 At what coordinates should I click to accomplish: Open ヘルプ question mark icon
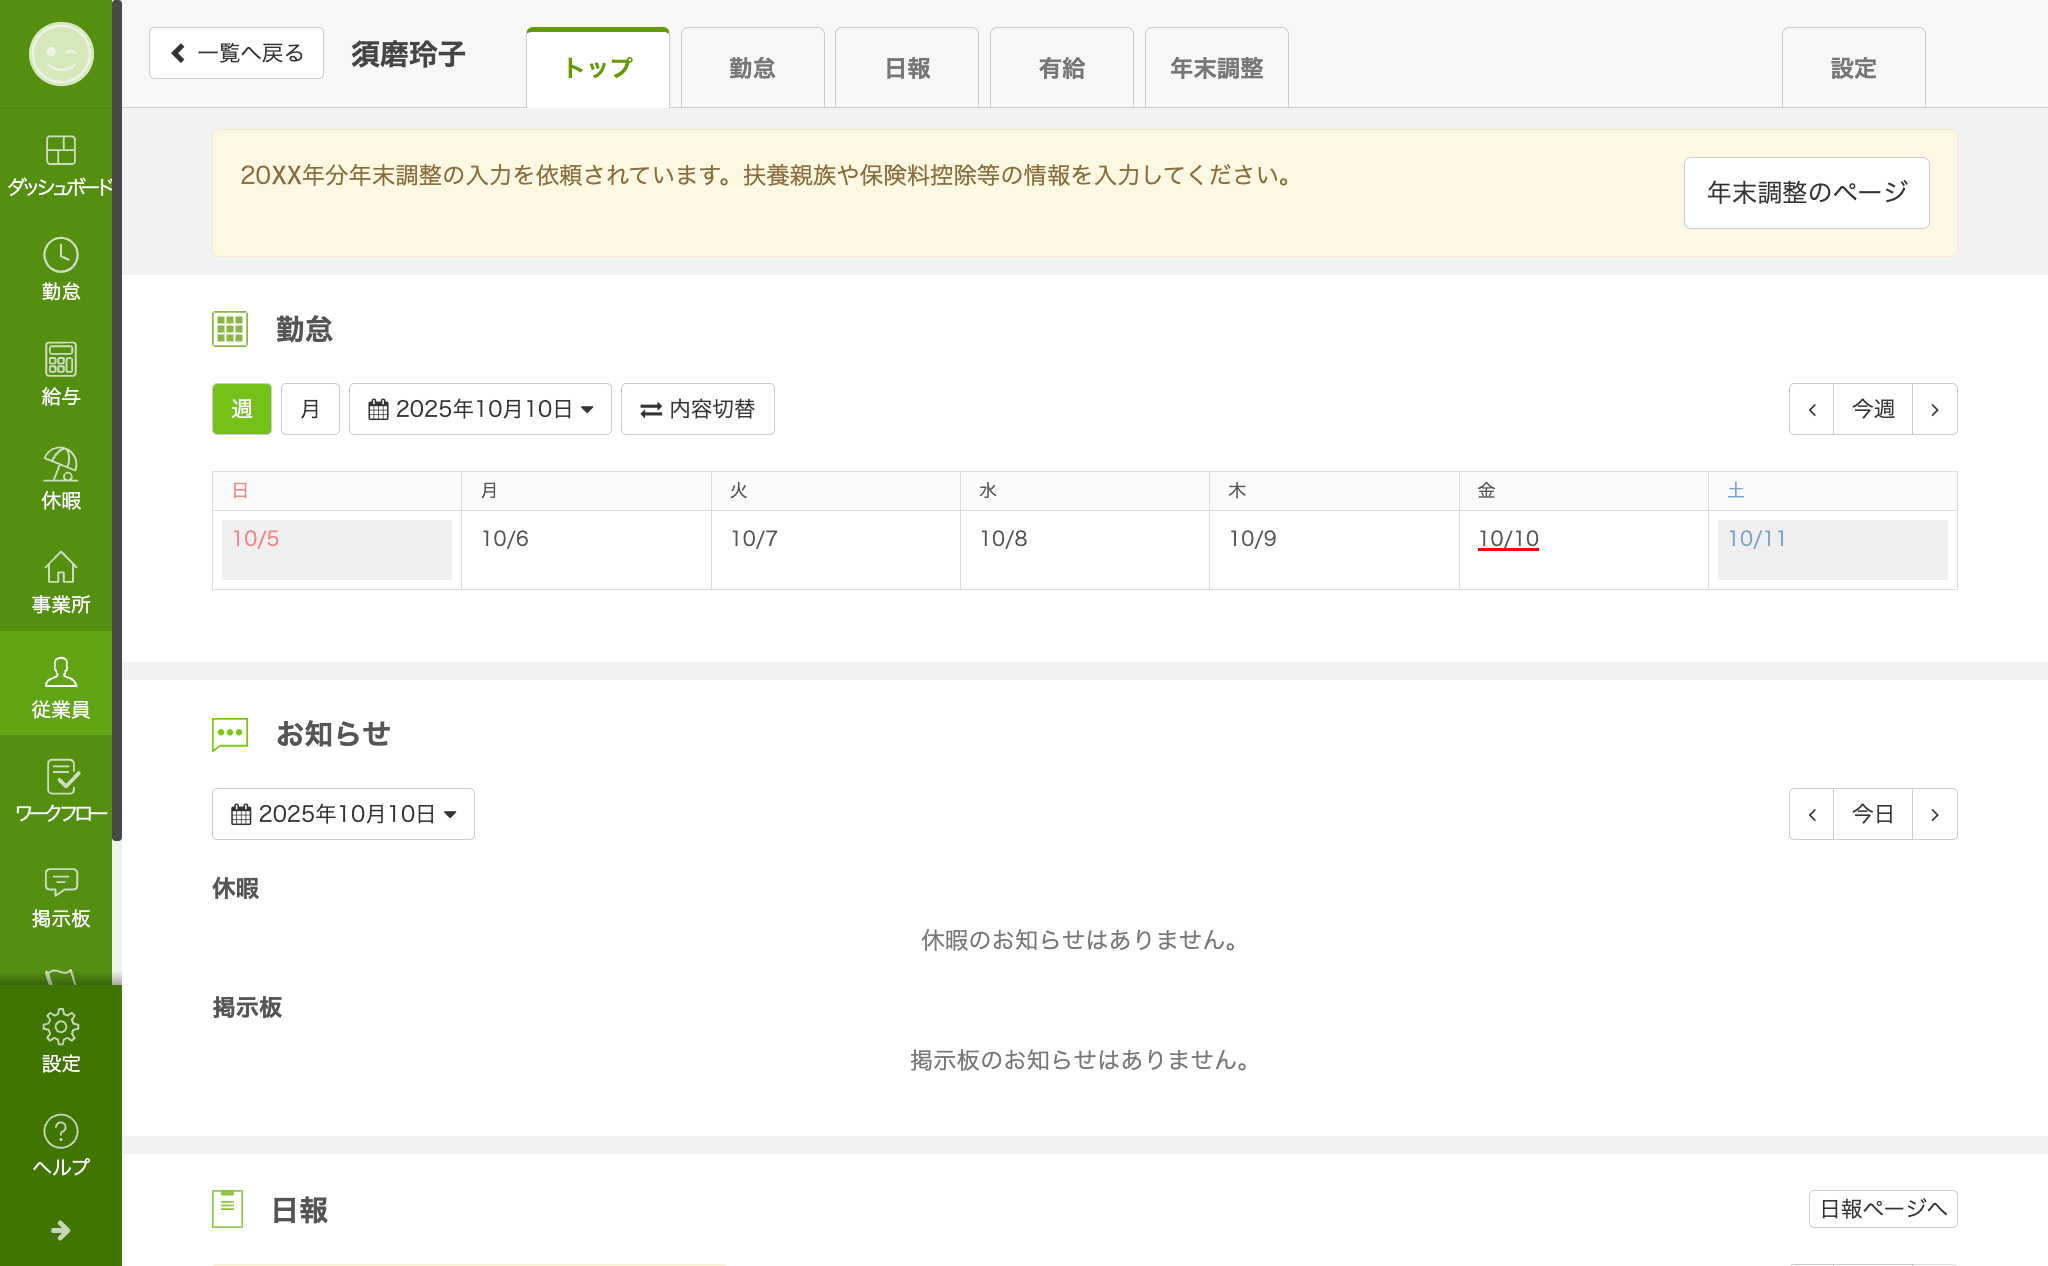(60, 1144)
